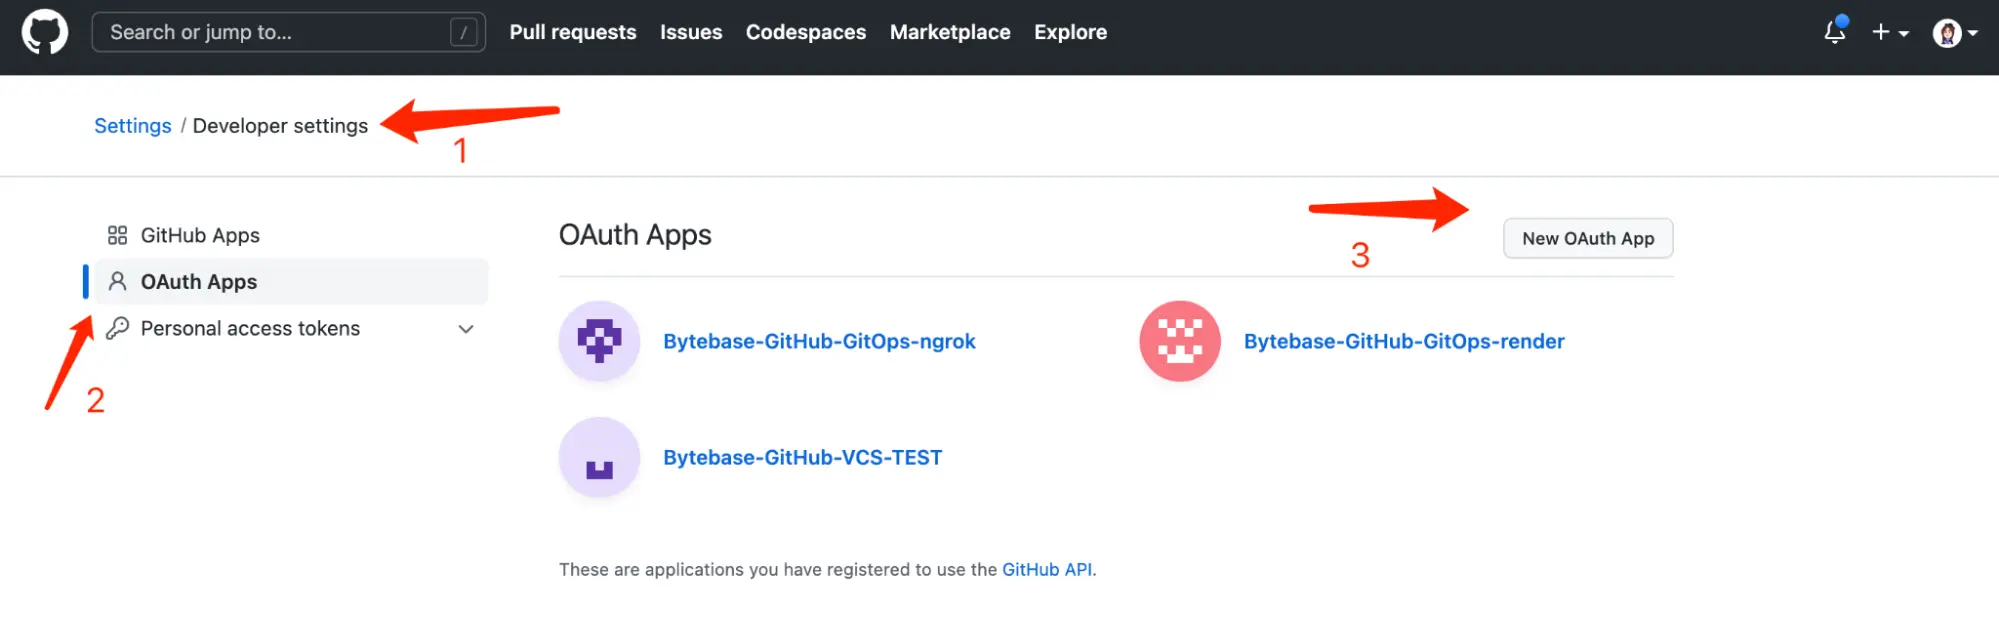Viewport: 1999px width, 632px height.
Task: Open Bytebase-GitHub-VCS-TEST link
Action: (x=802, y=457)
